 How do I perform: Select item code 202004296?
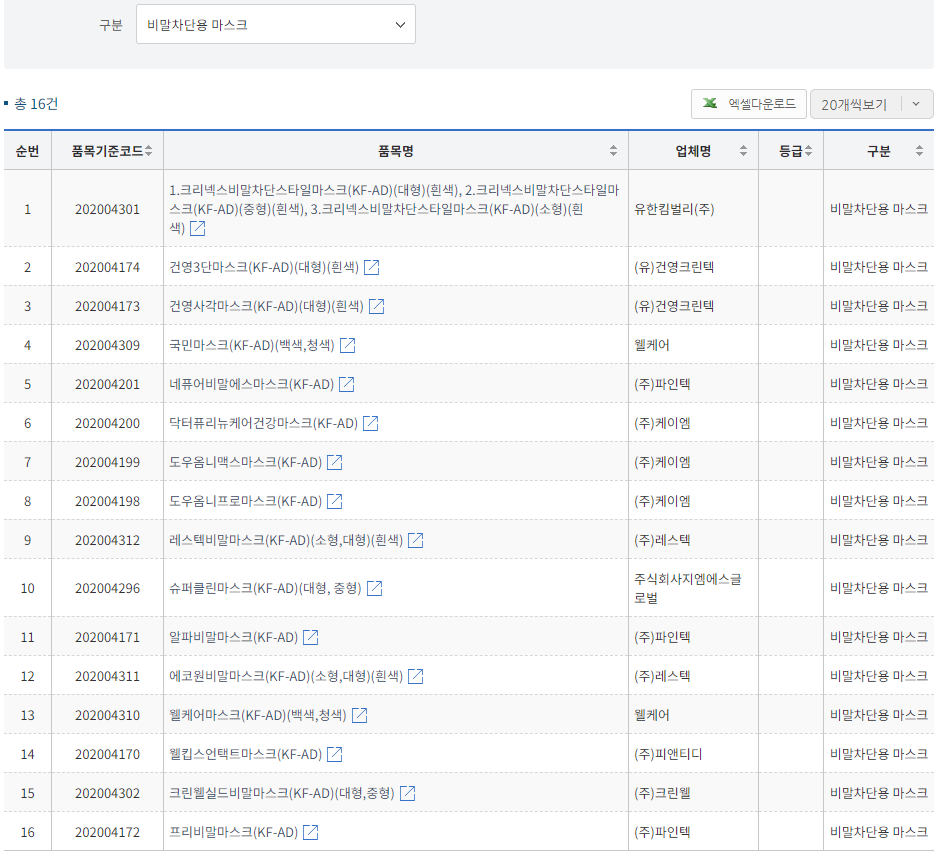(107, 588)
